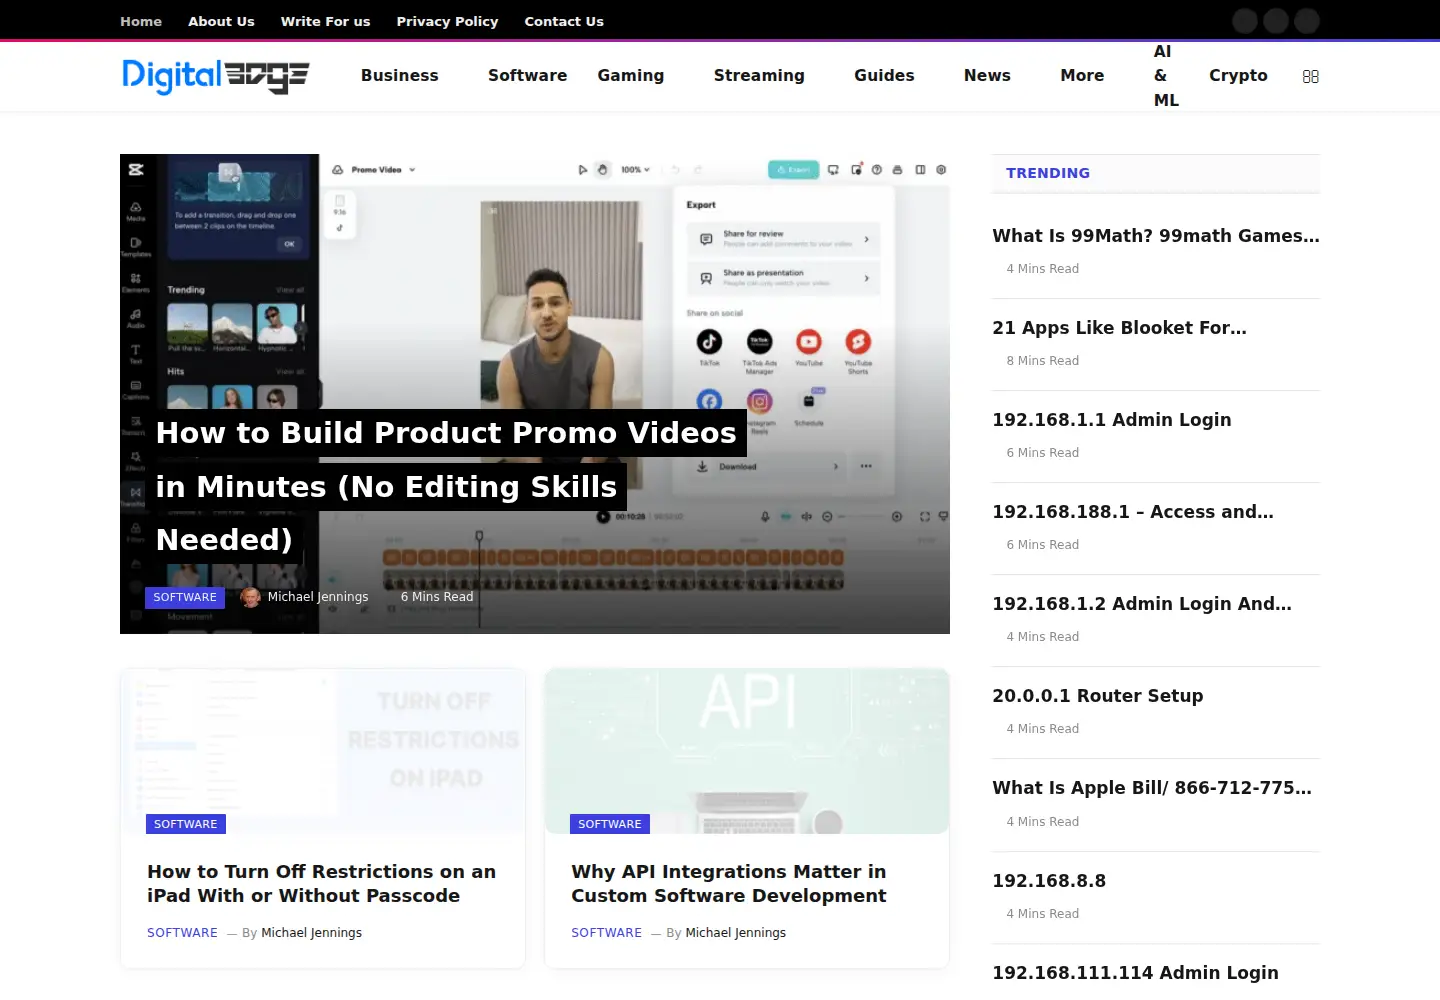Open the About Us page
The width and height of the screenshot is (1440, 1000).
[221, 21]
